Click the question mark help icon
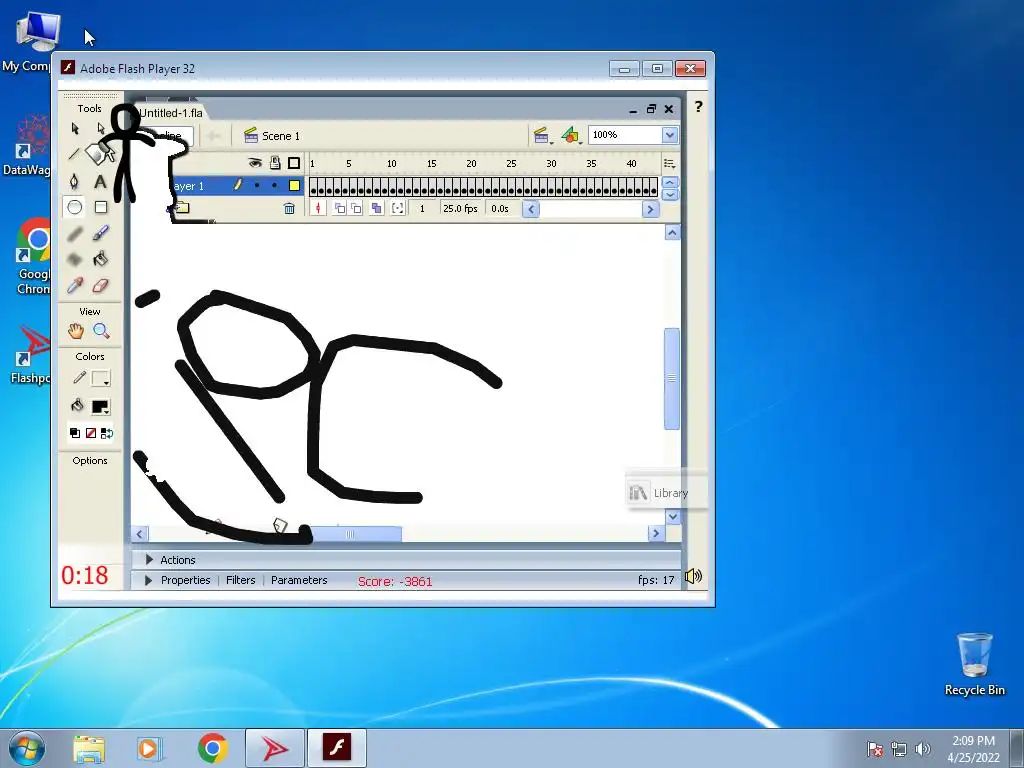1024x768 pixels. pyautogui.click(x=698, y=106)
